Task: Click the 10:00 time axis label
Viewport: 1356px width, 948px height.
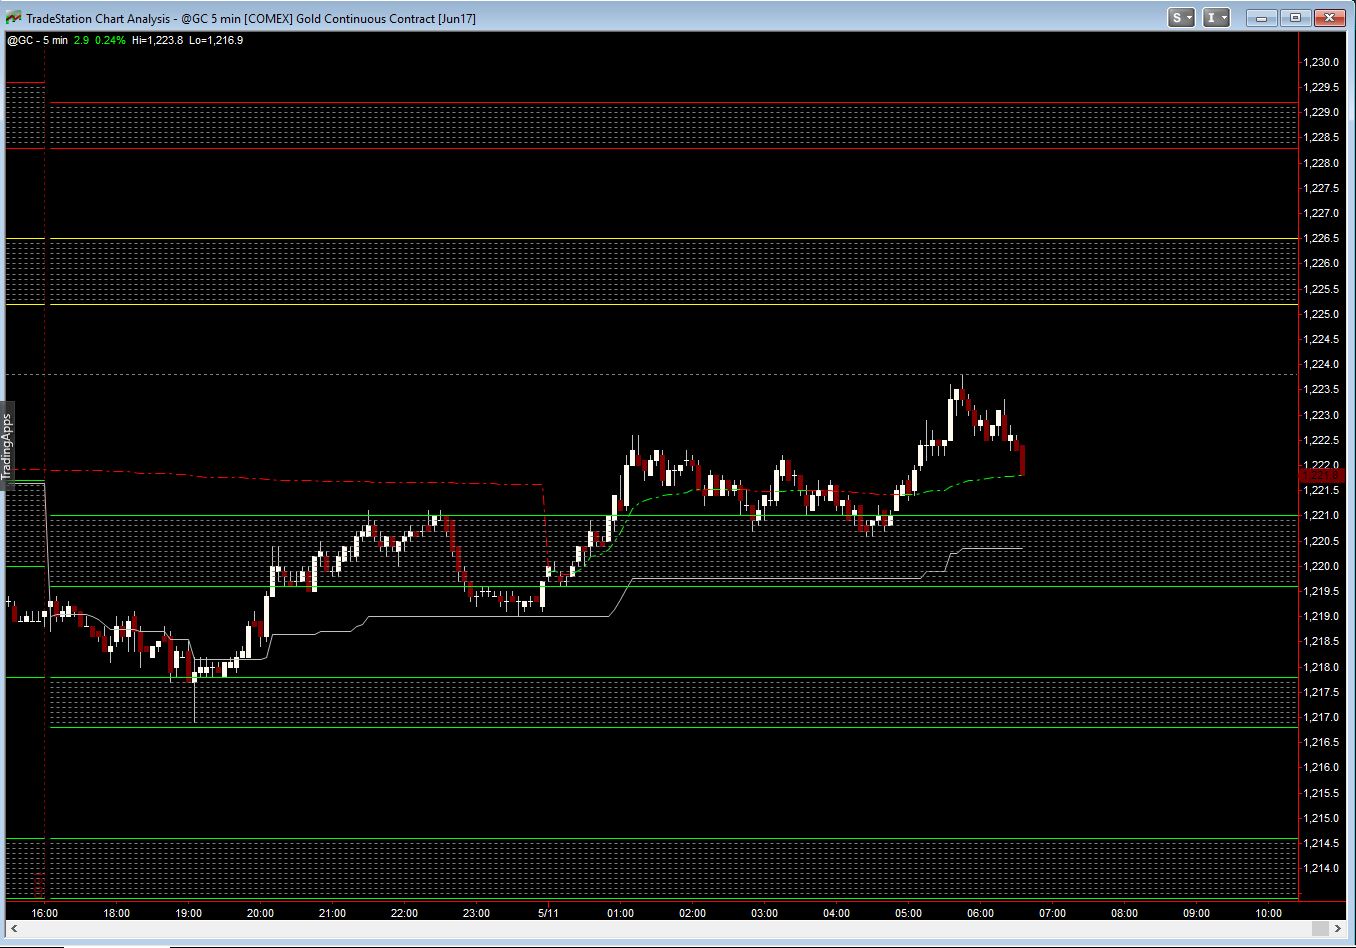Action: point(1269,913)
